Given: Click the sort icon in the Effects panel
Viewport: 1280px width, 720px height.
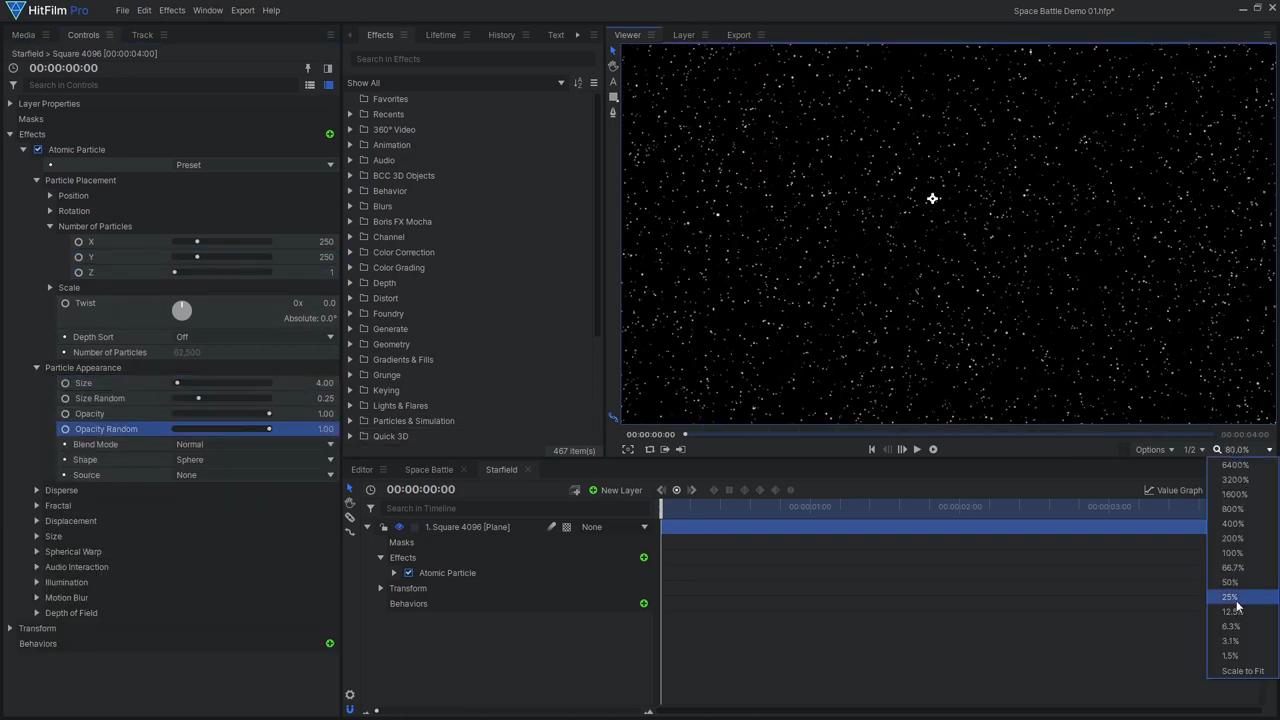Looking at the screenshot, I should click(578, 83).
